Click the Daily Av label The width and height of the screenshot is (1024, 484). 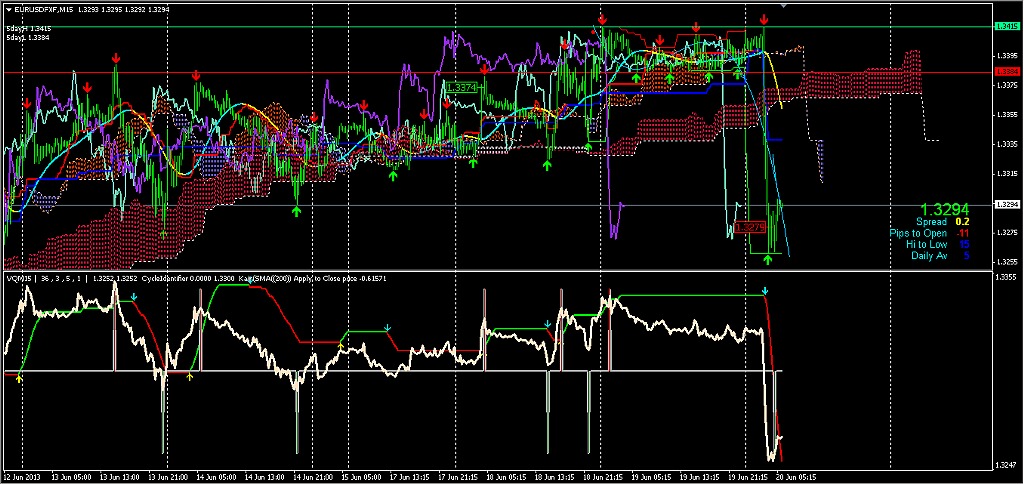point(929,255)
